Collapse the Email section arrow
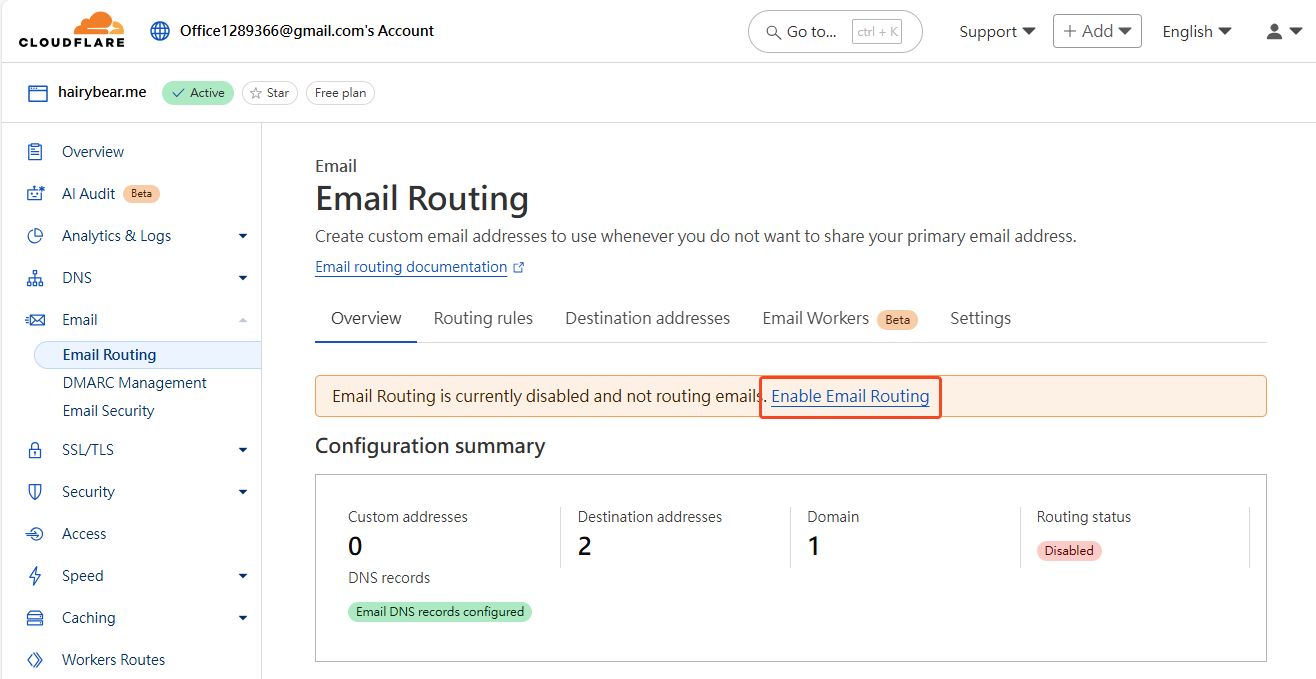The height and width of the screenshot is (679, 1316). (x=243, y=320)
